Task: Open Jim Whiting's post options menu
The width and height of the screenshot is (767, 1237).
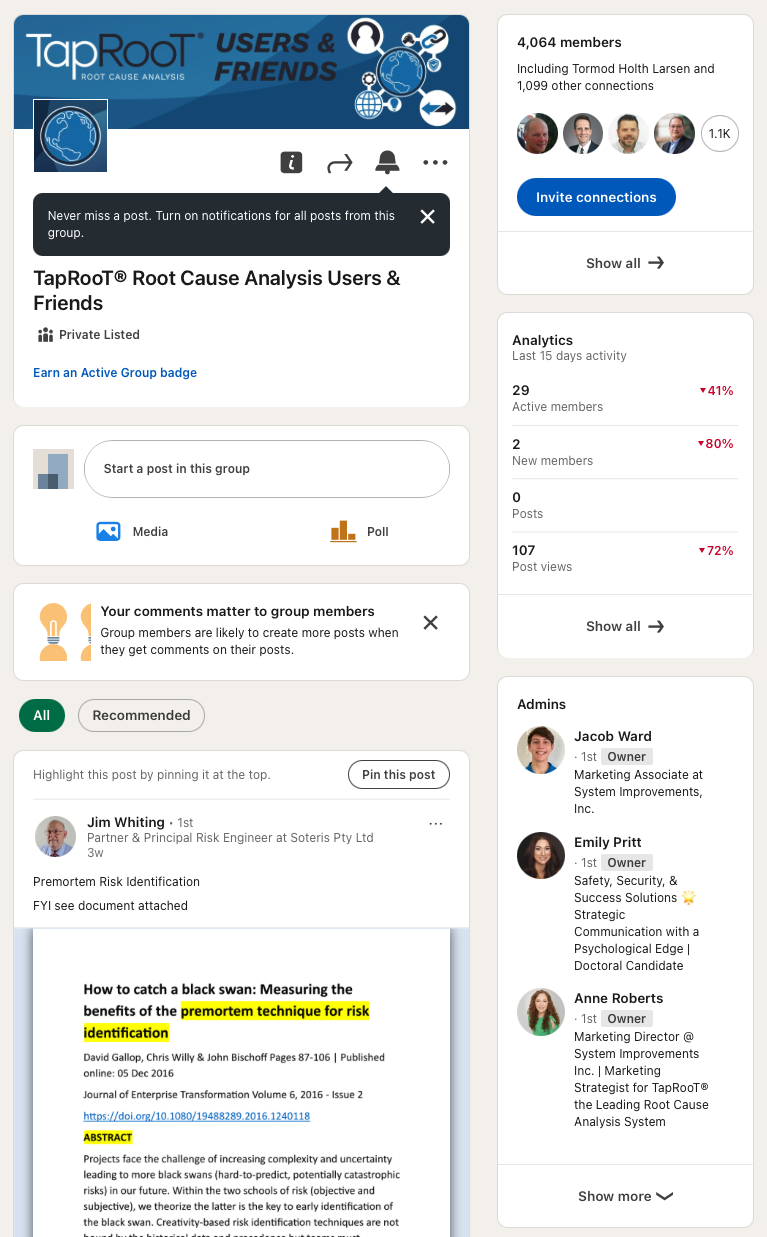Action: click(435, 824)
